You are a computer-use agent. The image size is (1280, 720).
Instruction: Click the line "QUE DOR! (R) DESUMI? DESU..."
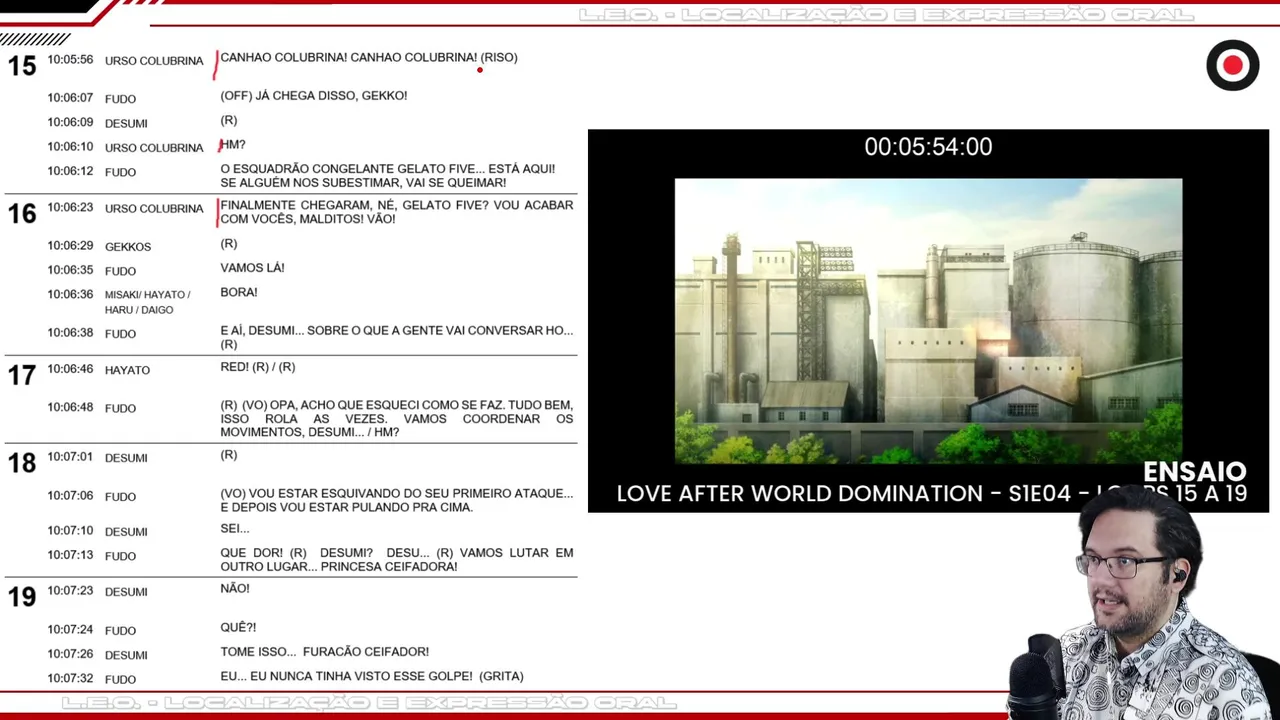pyautogui.click(x=397, y=560)
